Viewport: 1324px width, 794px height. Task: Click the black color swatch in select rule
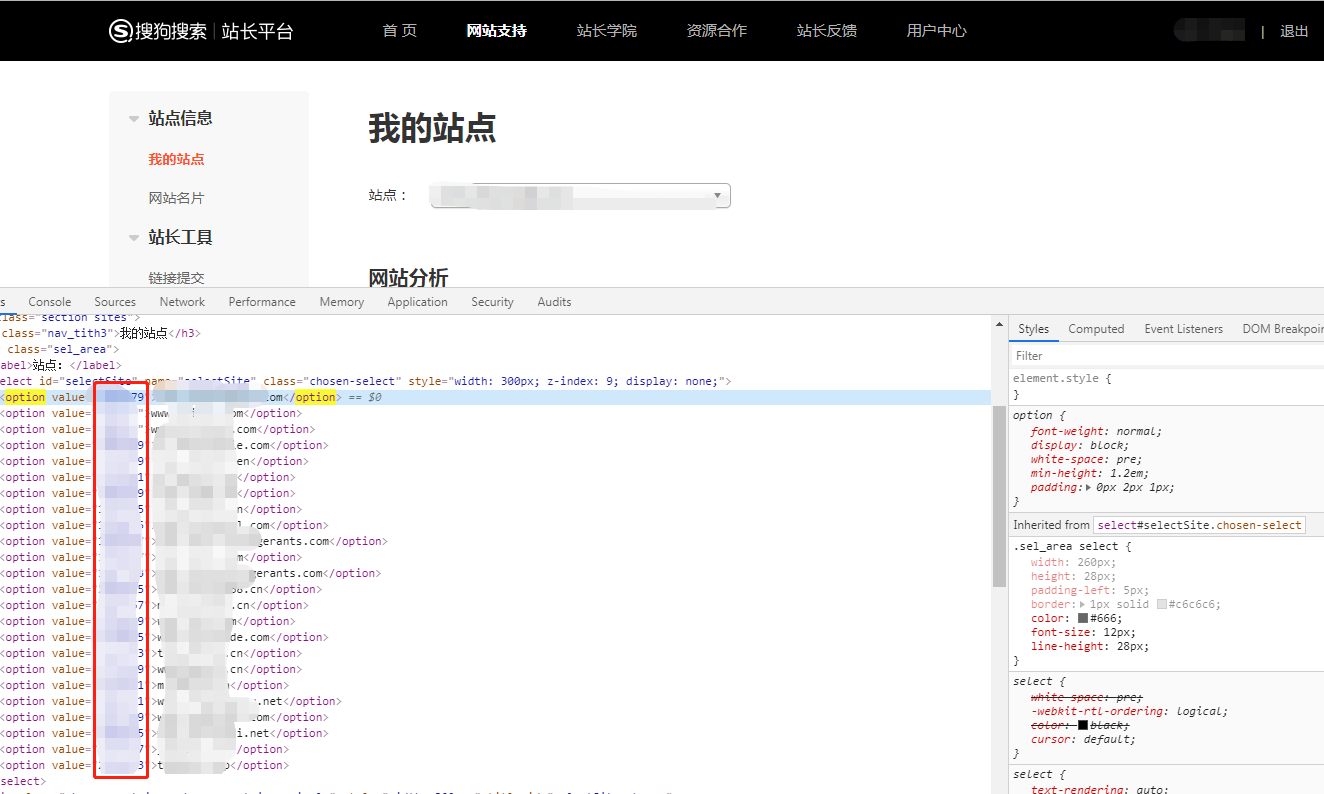(x=1083, y=725)
